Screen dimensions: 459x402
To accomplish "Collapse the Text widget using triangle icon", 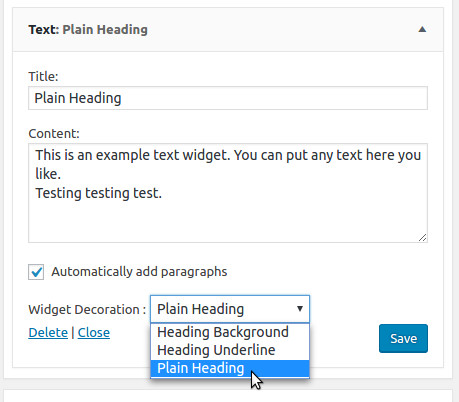I will coord(422,30).
